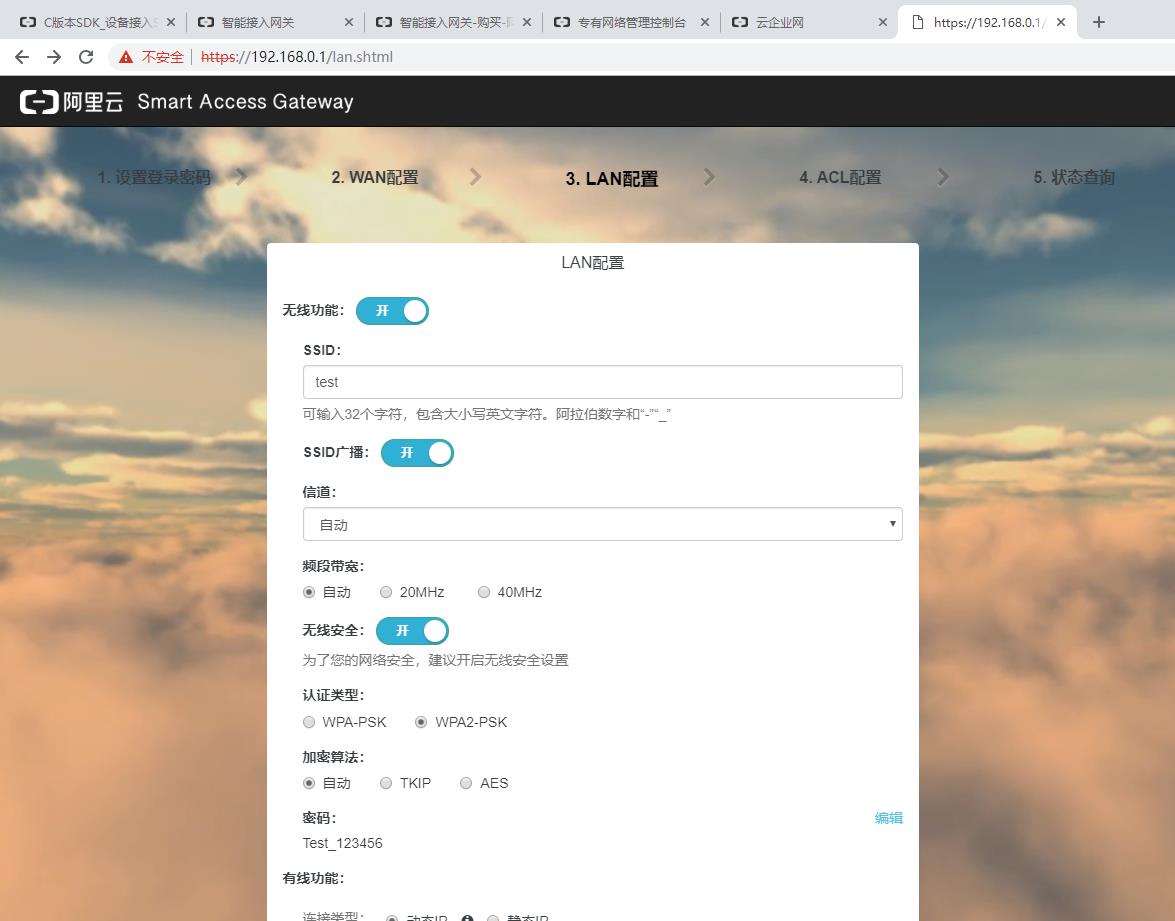
Task: Go to wizard step 3. LAN配置
Action: [611, 178]
